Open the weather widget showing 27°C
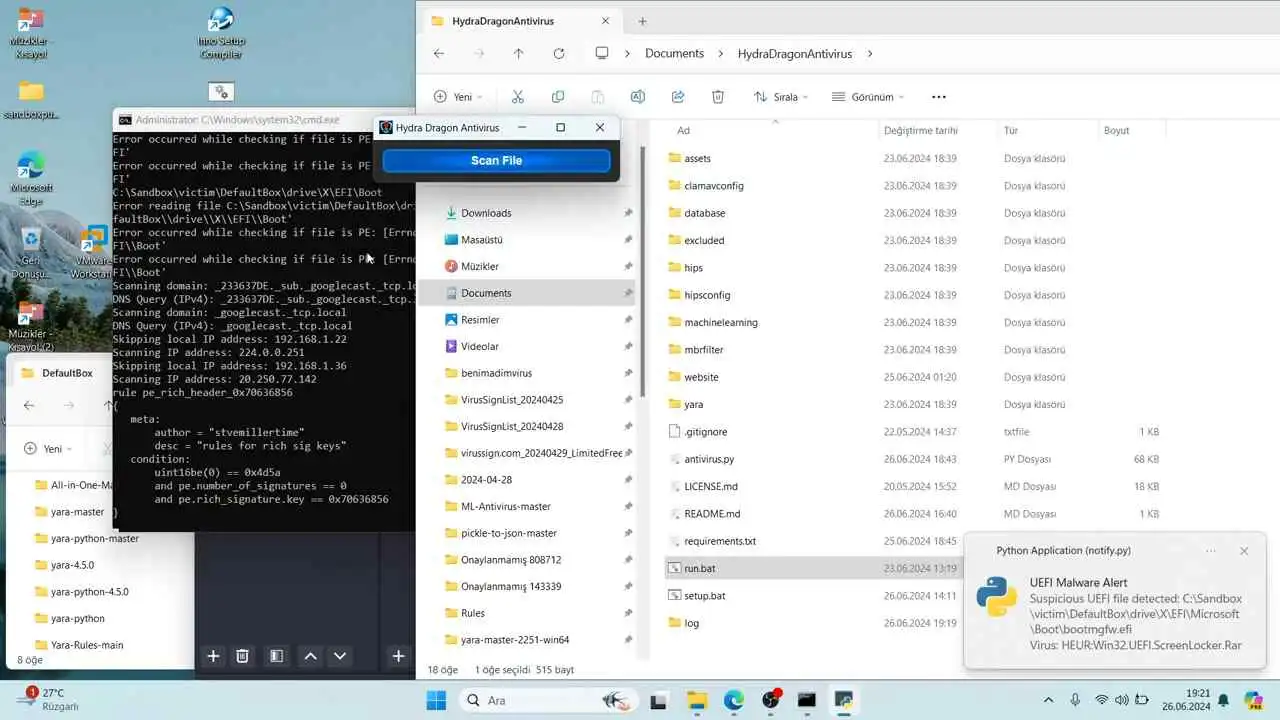1280x720 pixels. [x=50, y=699]
